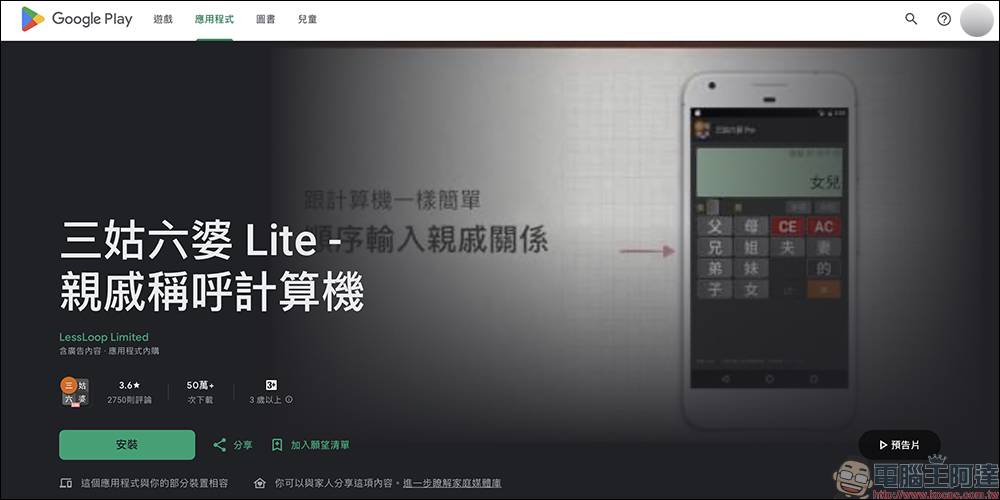This screenshot has height=500, width=1000.
Task: Click 這個應用程式與你的部分裝置相容 text
Action: (154, 483)
